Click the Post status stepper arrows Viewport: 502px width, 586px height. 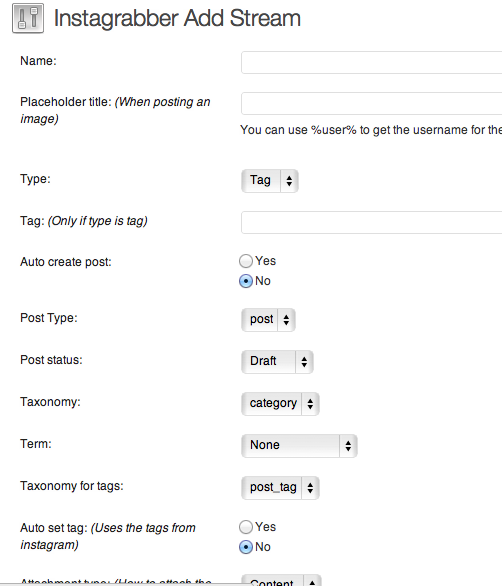click(x=304, y=362)
